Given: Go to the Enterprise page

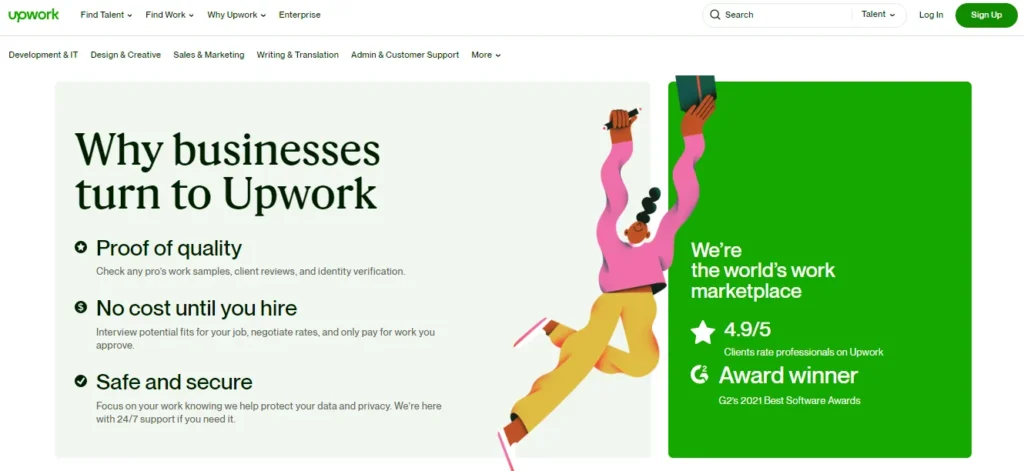Looking at the screenshot, I should tap(300, 15).
